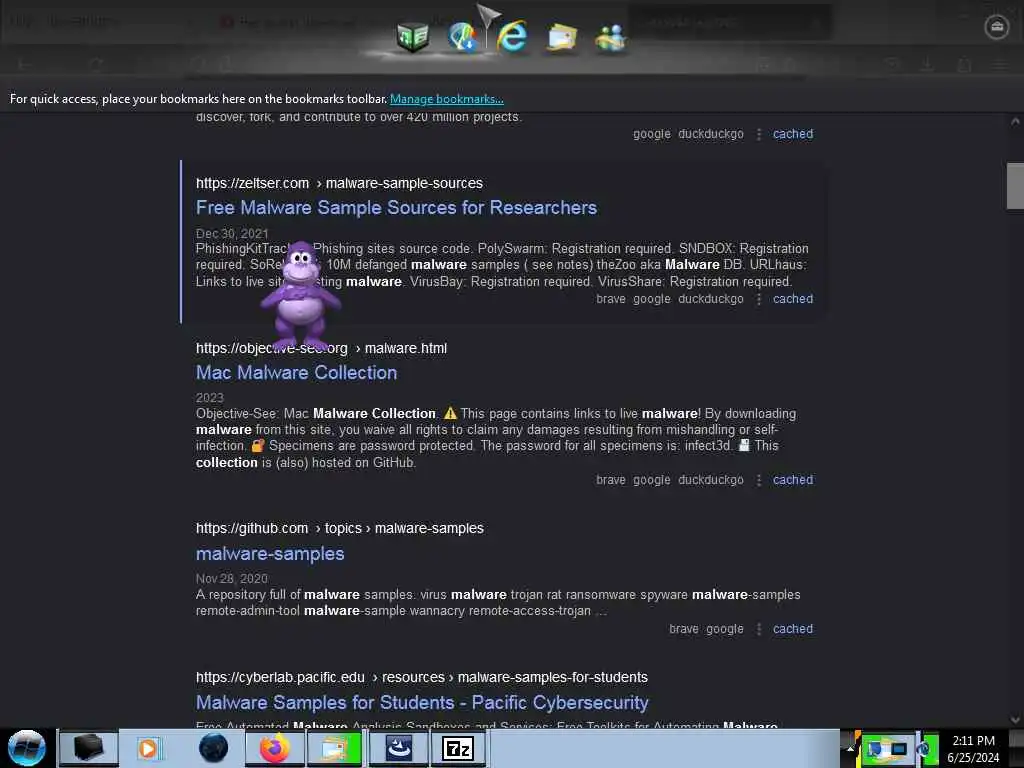This screenshot has width=1024, height=768.
Task: Open the green window taskbar icon
Action: click(x=334, y=748)
